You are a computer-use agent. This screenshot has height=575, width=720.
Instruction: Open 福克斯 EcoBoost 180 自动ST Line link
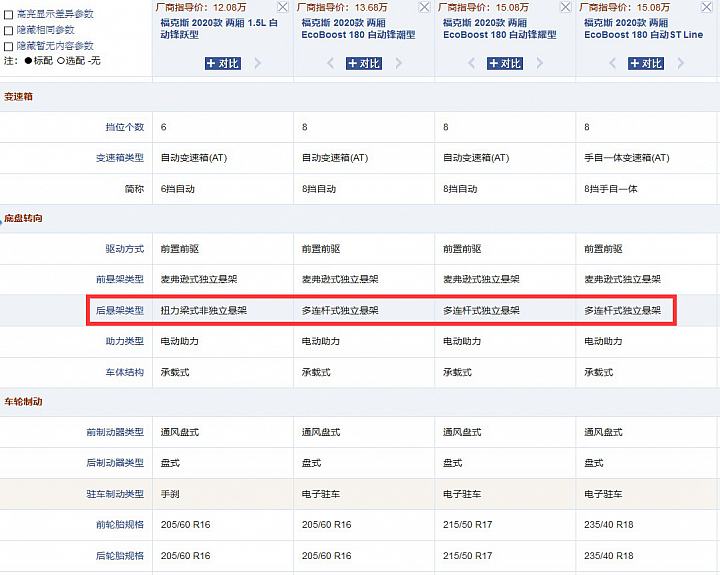coord(643,28)
